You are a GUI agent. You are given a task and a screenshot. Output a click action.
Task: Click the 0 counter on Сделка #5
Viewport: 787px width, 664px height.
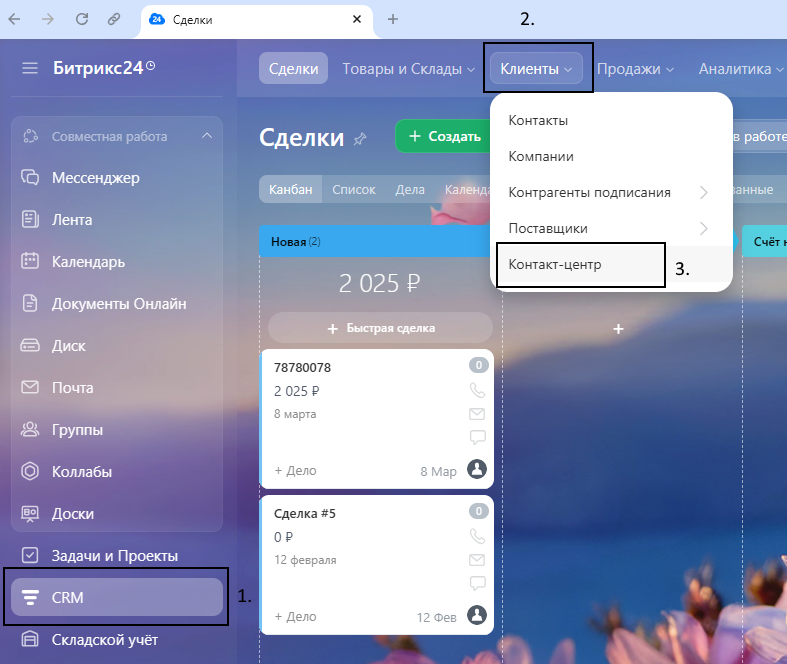[x=479, y=511]
